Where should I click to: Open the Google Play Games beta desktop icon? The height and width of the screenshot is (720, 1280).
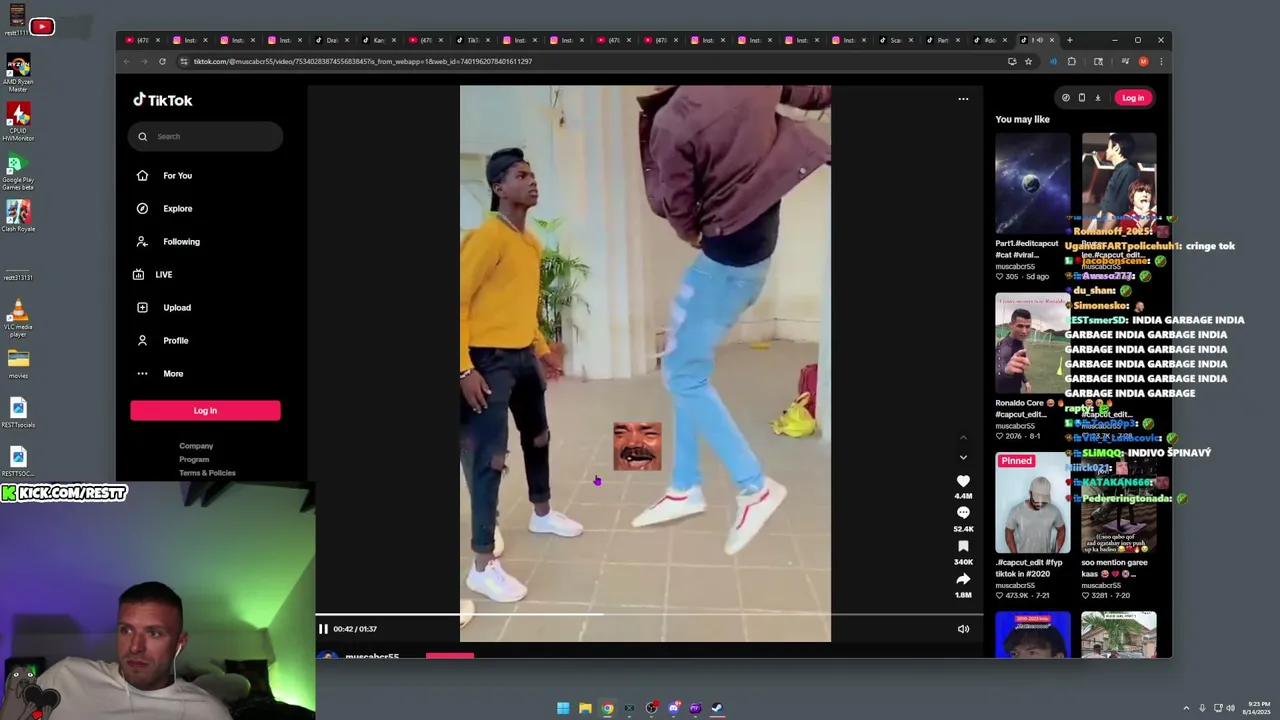[18, 171]
